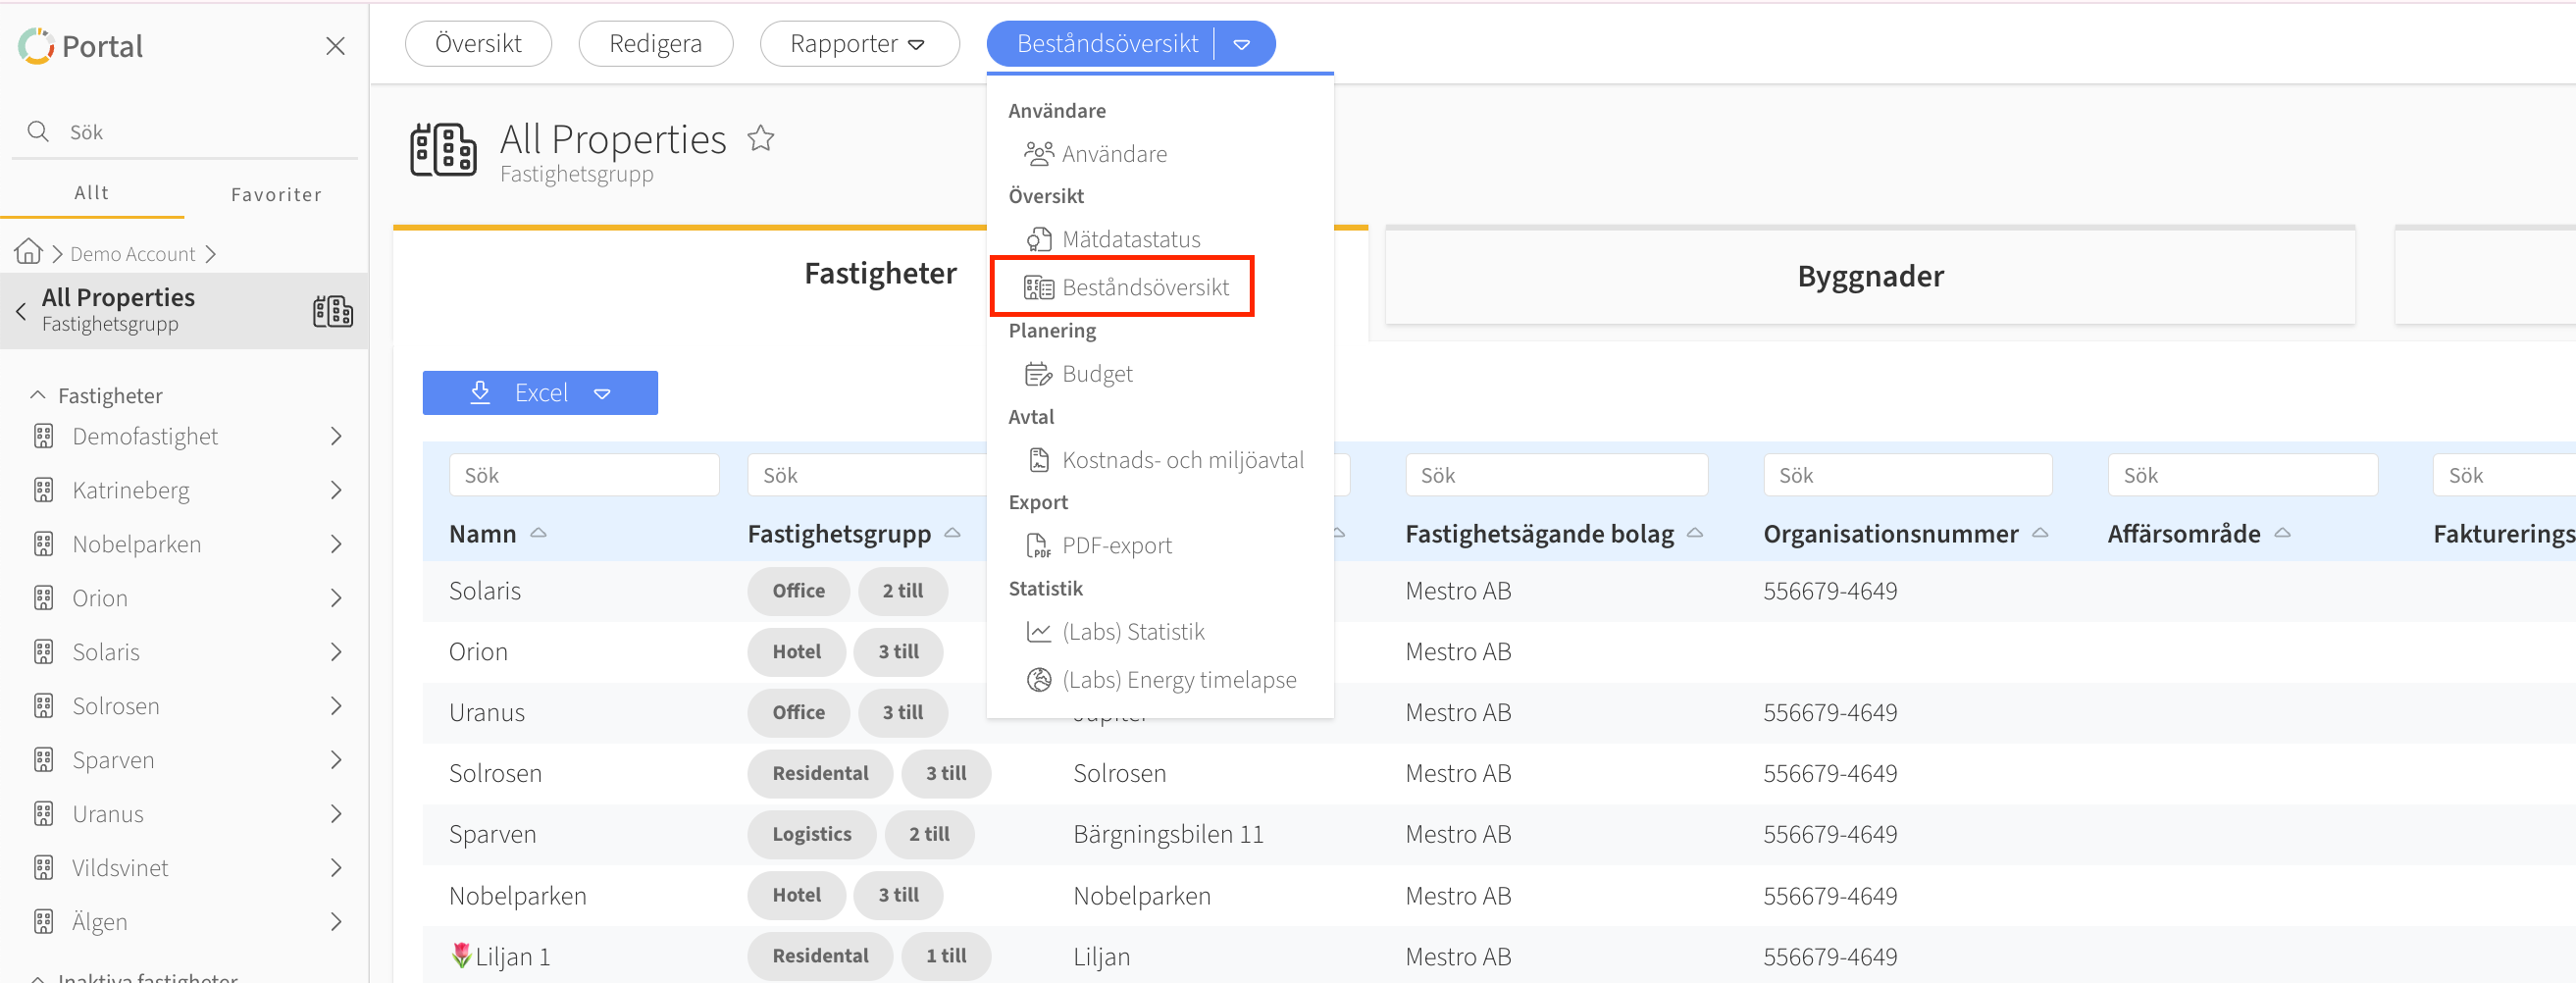Switch to the Byggnader tab
The image size is (2576, 983).
pos(1869,276)
